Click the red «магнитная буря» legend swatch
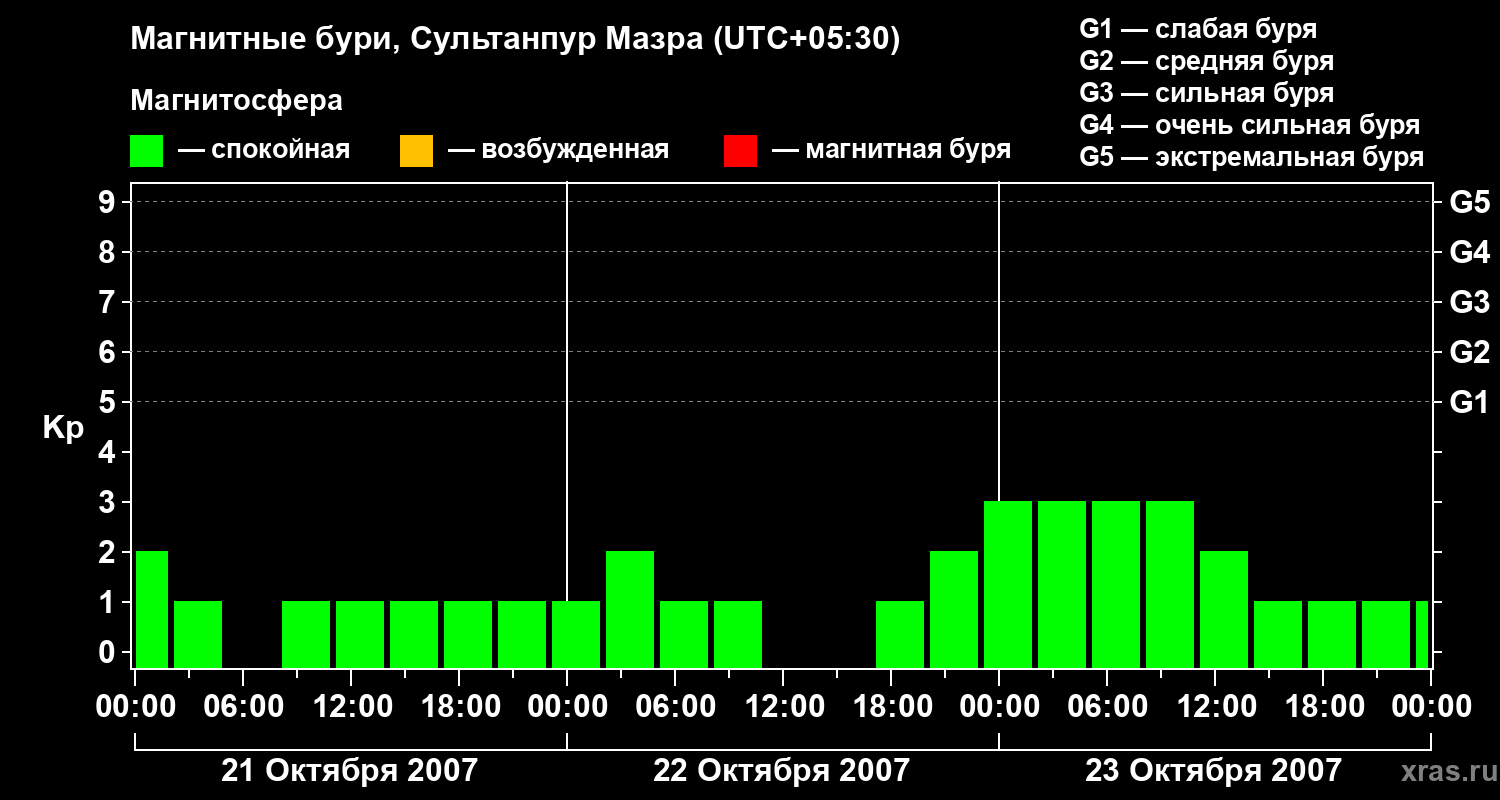 (x=740, y=151)
